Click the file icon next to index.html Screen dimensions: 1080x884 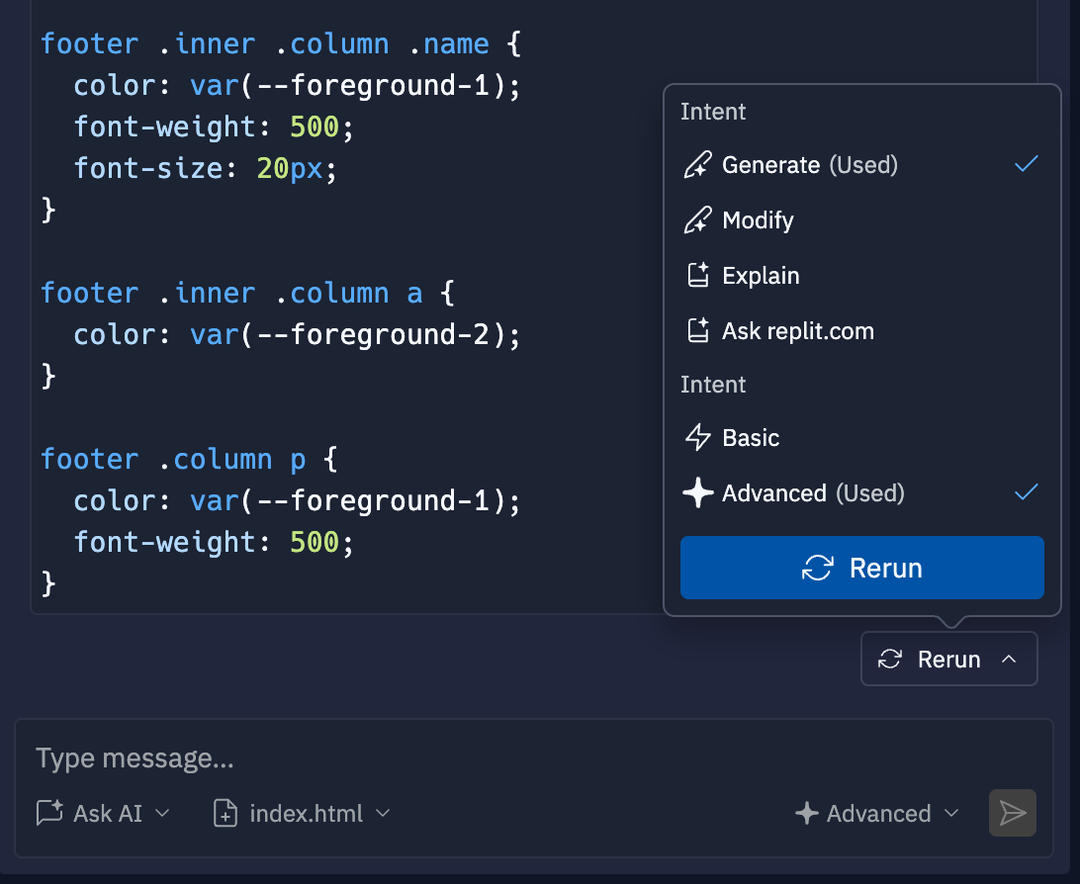(x=224, y=813)
